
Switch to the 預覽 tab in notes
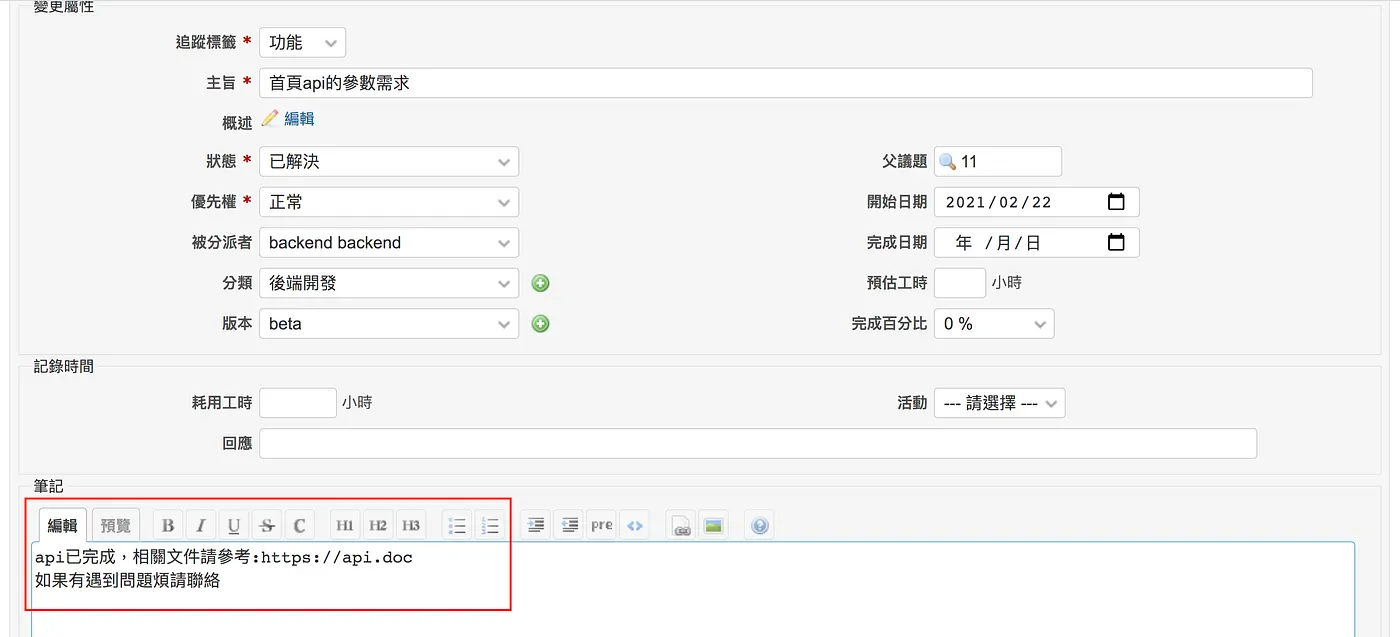click(x=116, y=525)
